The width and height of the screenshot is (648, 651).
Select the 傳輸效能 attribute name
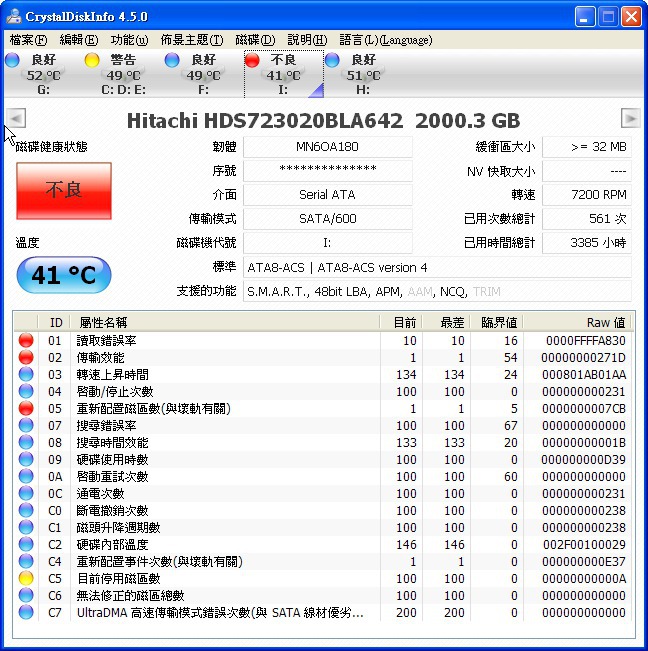point(100,358)
